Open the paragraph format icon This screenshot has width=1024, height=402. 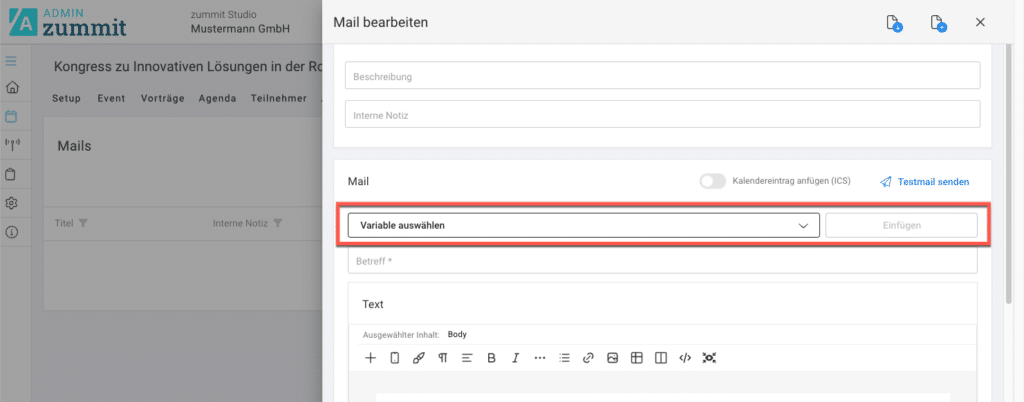[x=442, y=357]
